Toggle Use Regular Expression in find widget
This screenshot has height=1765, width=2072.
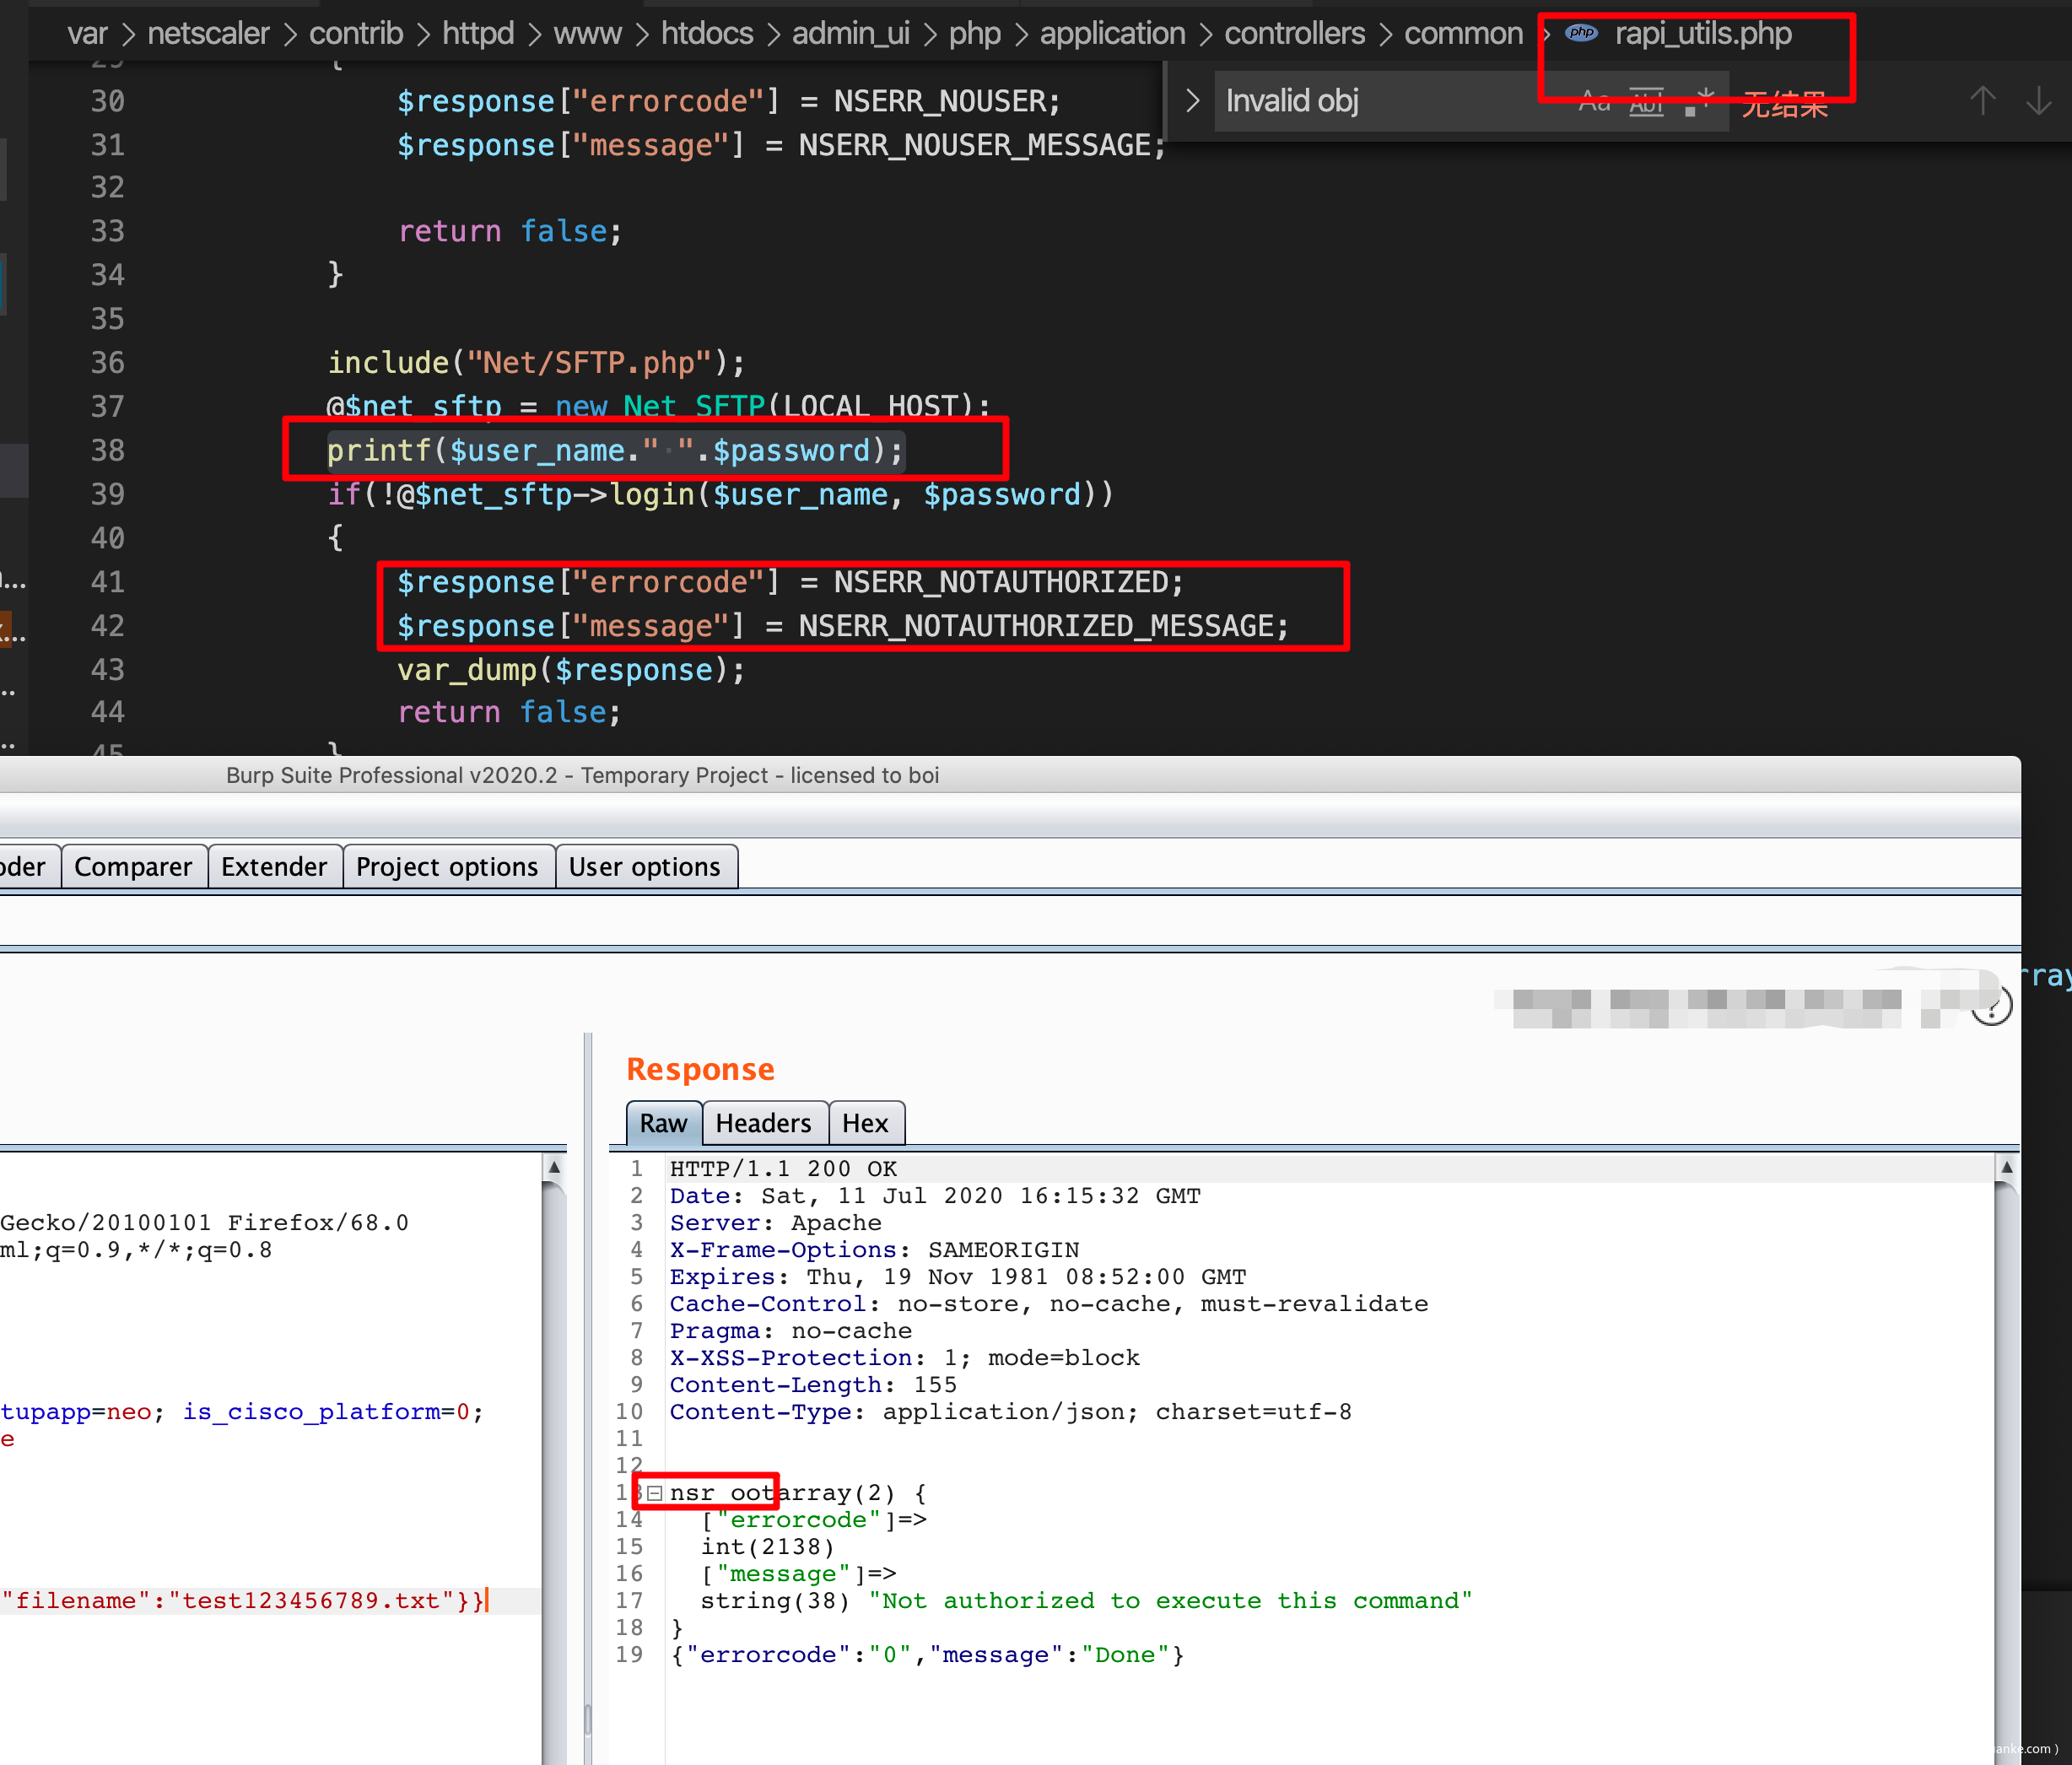[x=1698, y=102]
